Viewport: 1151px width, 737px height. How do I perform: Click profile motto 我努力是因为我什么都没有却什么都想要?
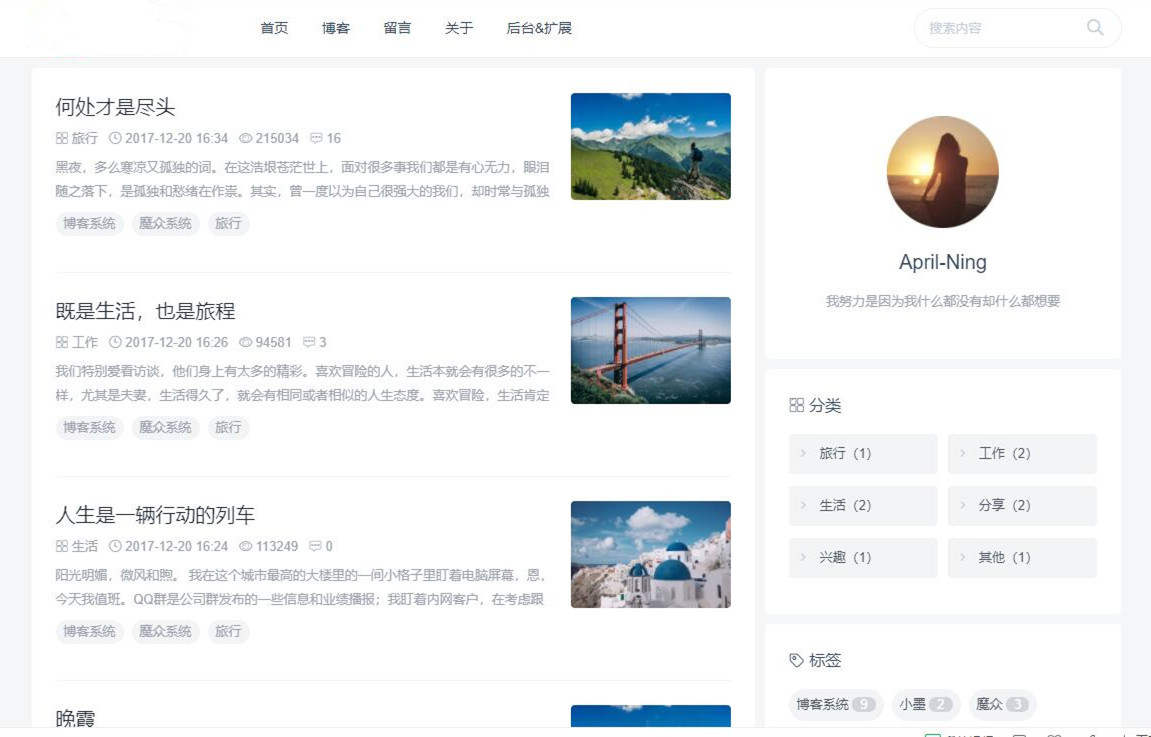click(x=943, y=301)
